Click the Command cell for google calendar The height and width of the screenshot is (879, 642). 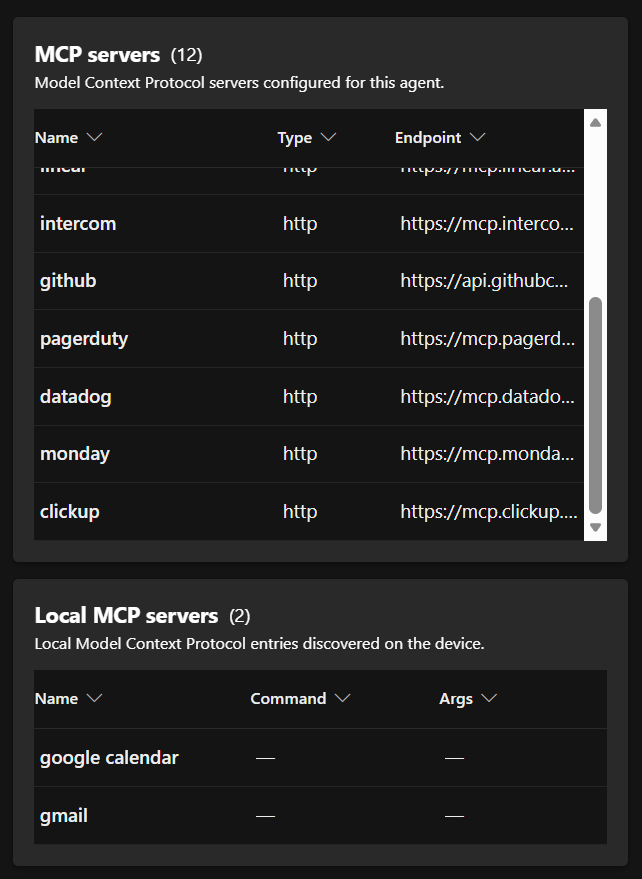pos(265,758)
